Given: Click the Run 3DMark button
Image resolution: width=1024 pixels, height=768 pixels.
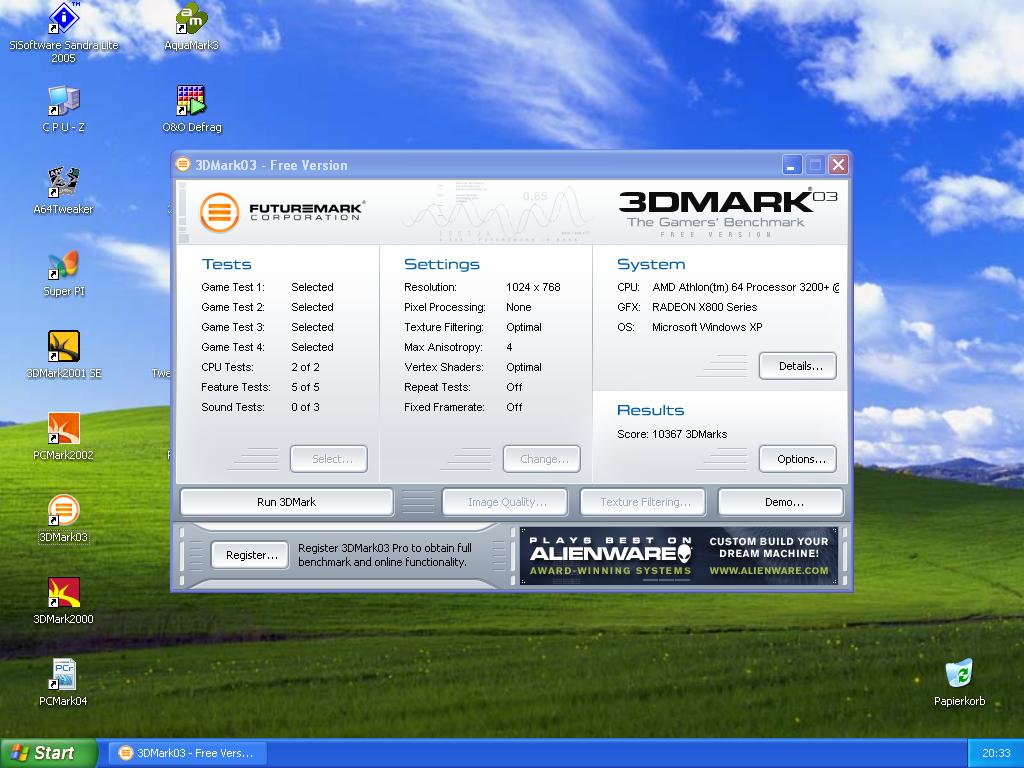Looking at the screenshot, I should coord(286,502).
